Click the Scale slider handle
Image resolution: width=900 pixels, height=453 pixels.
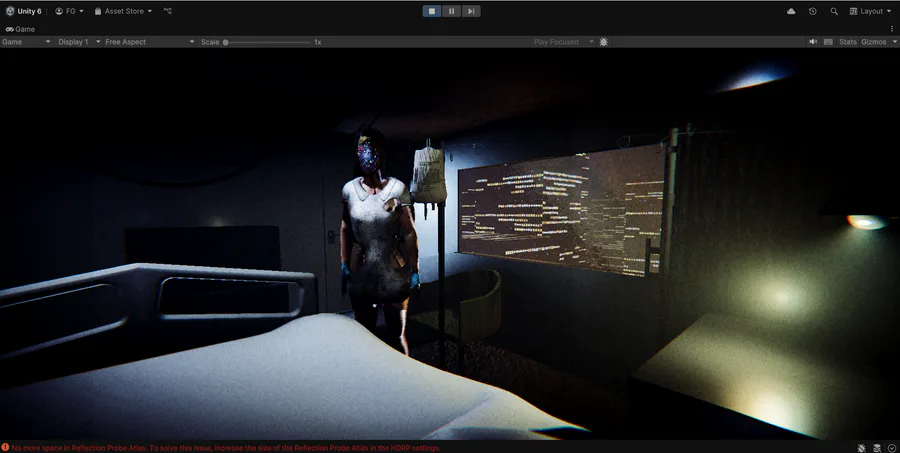point(226,42)
